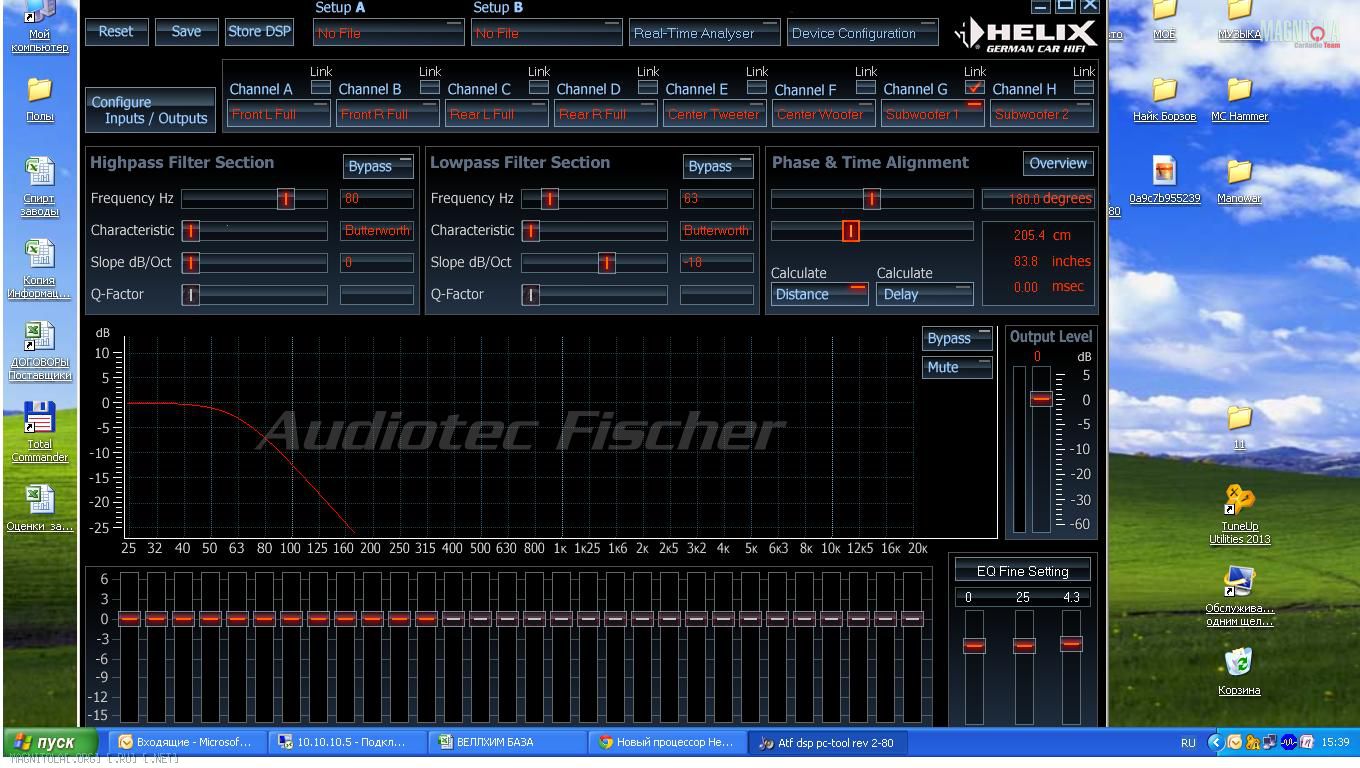This screenshot has width=1360, height=768.
Task: Open the Real-Time Analyser
Action: tap(704, 33)
